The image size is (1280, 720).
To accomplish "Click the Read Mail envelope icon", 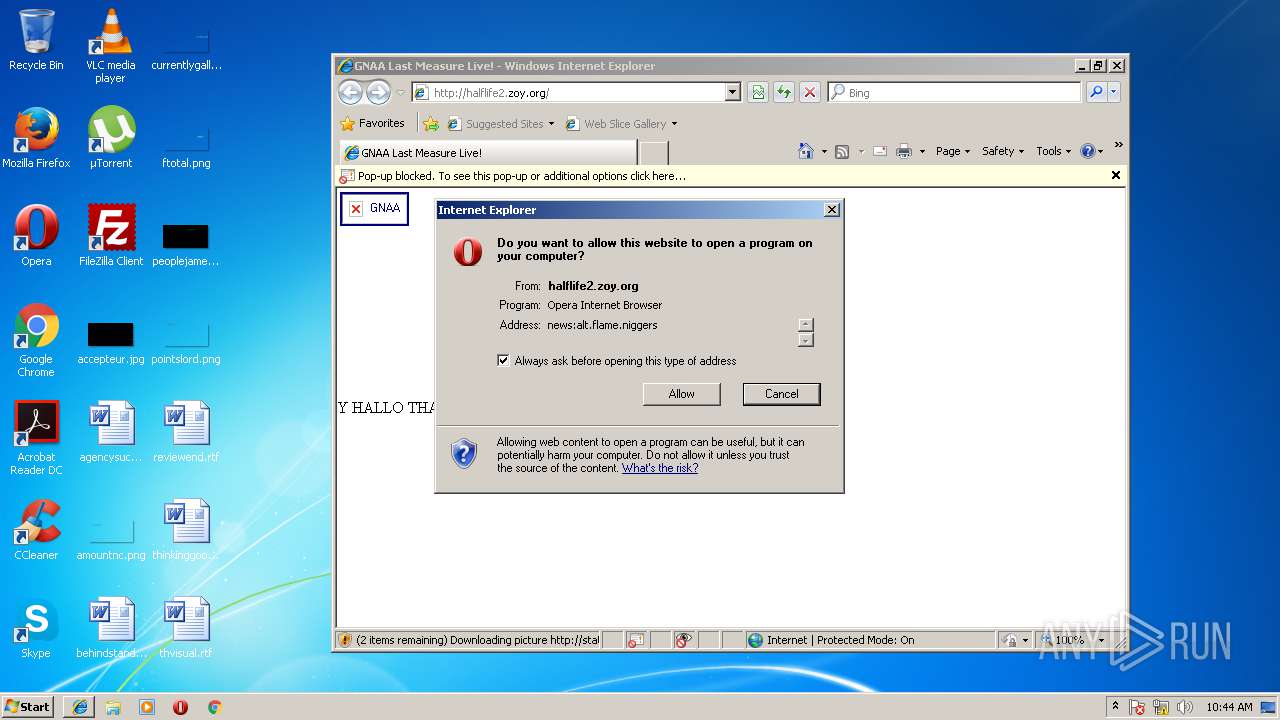I will pos(880,151).
